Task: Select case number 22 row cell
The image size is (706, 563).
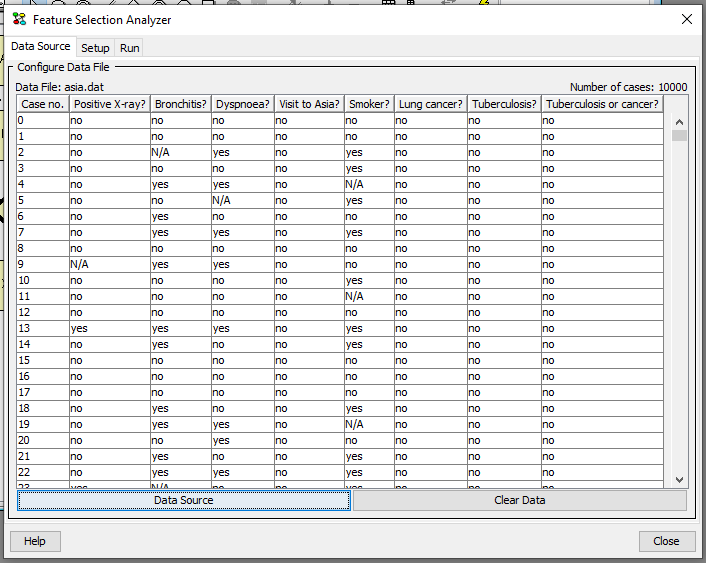Action: 43,472
